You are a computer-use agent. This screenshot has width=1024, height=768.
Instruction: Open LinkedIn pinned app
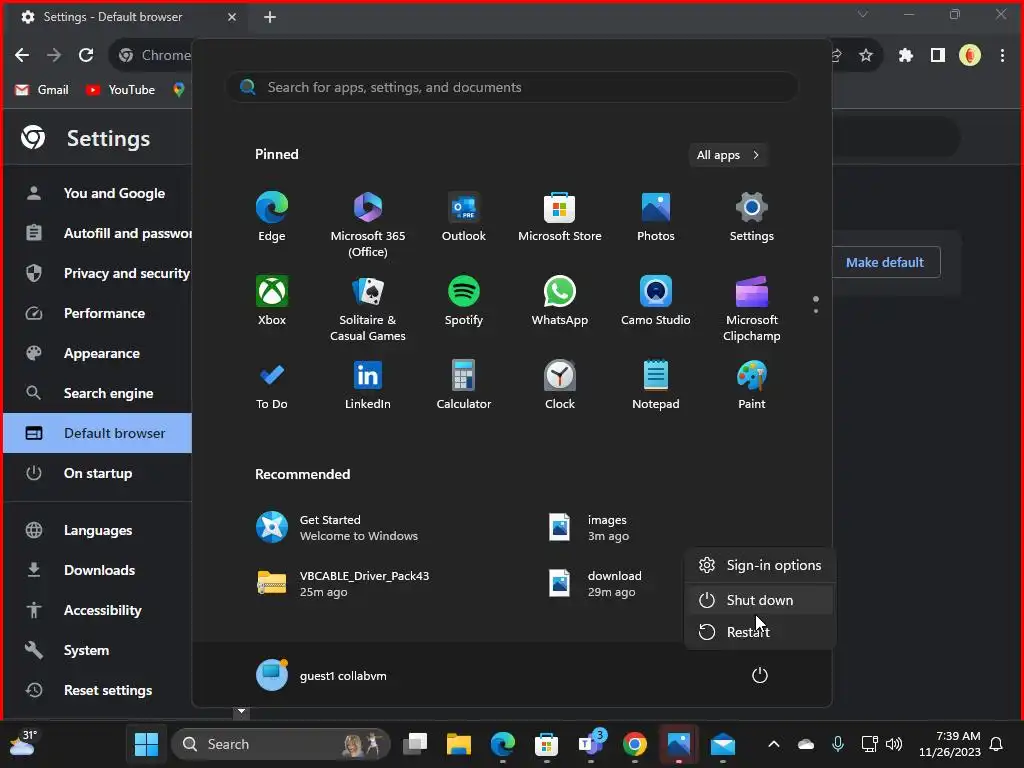pyautogui.click(x=368, y=385)
